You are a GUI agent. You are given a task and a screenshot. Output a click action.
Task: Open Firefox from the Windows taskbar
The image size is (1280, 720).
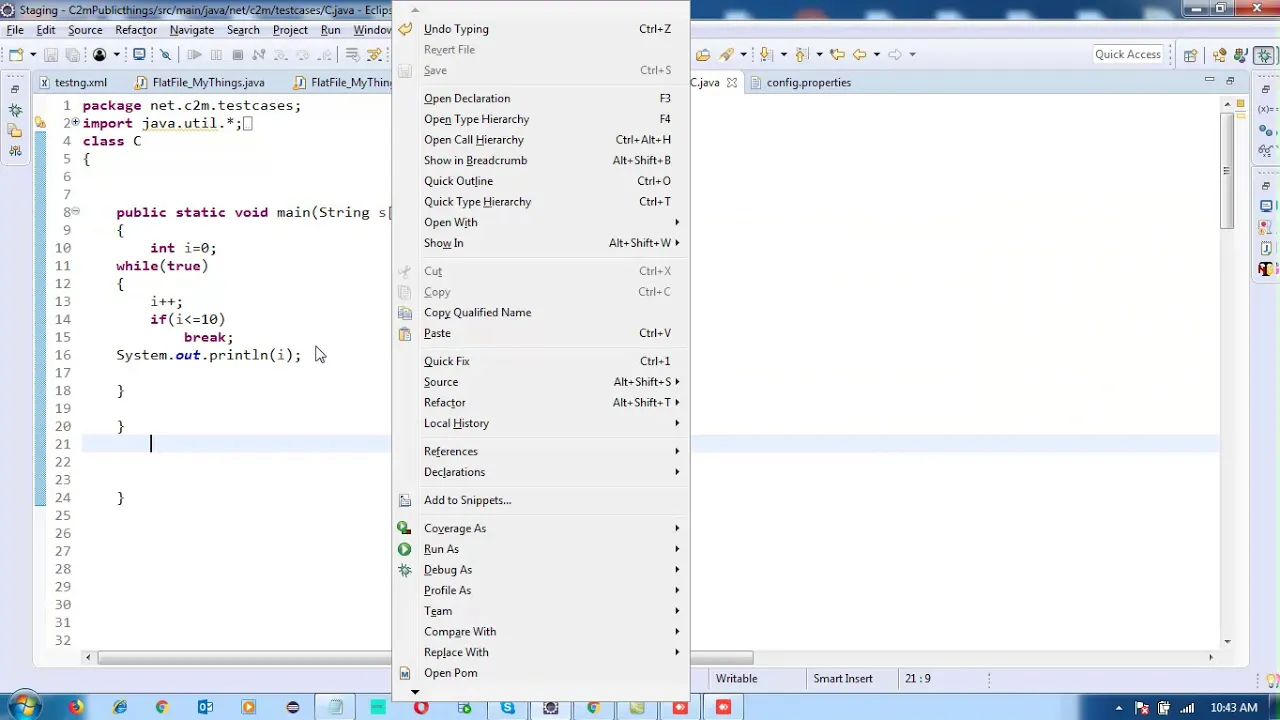coord(76,708)
